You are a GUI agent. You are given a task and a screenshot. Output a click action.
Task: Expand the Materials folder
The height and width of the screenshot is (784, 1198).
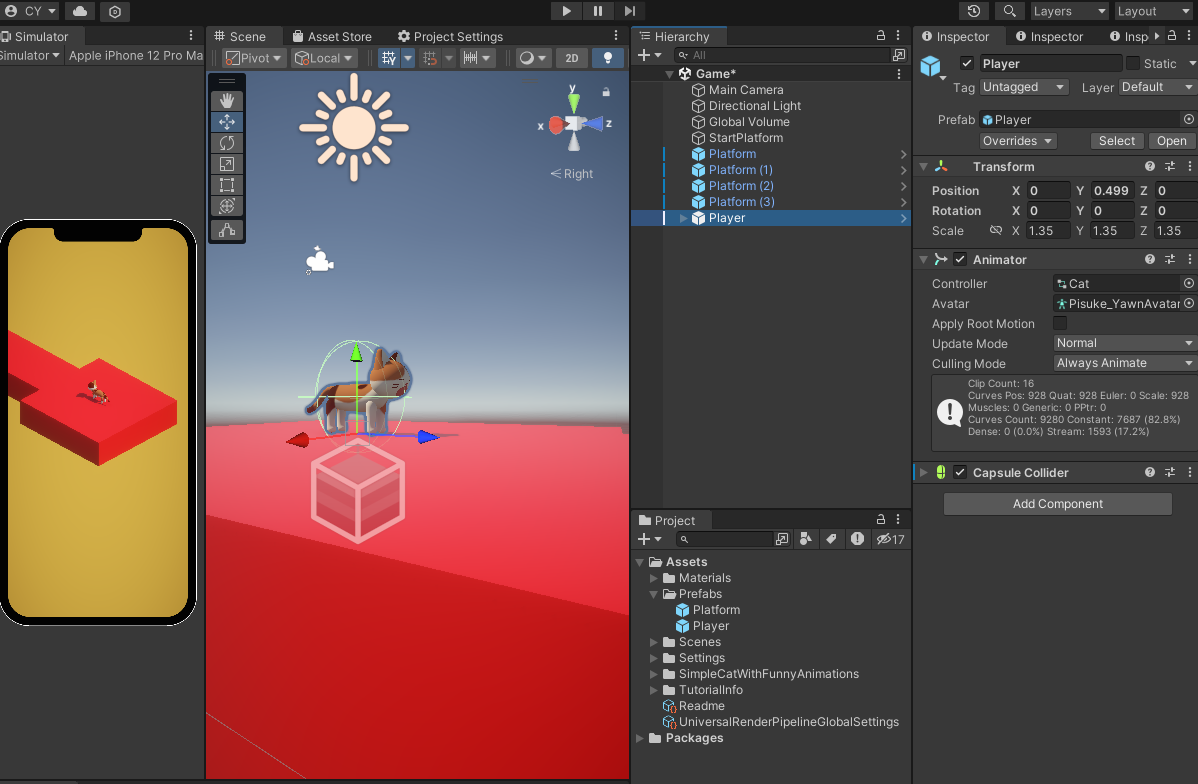click(x=653, y=578)
